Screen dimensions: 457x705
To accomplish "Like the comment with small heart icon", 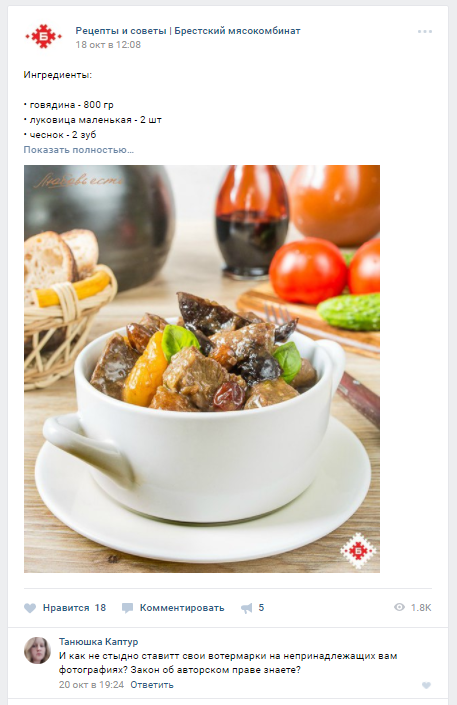I will [x=426, y=686].
